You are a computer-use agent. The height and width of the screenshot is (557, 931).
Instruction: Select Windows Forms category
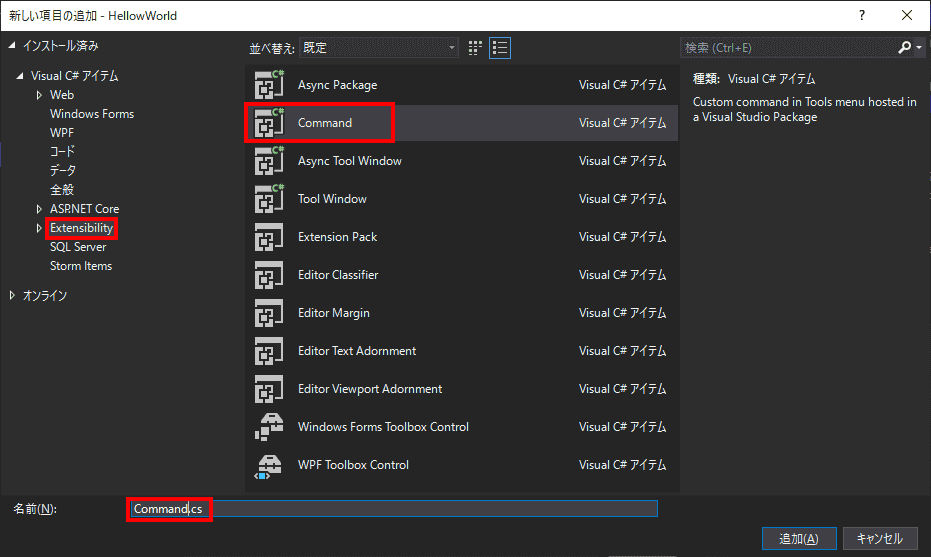[x=92, y=114]
